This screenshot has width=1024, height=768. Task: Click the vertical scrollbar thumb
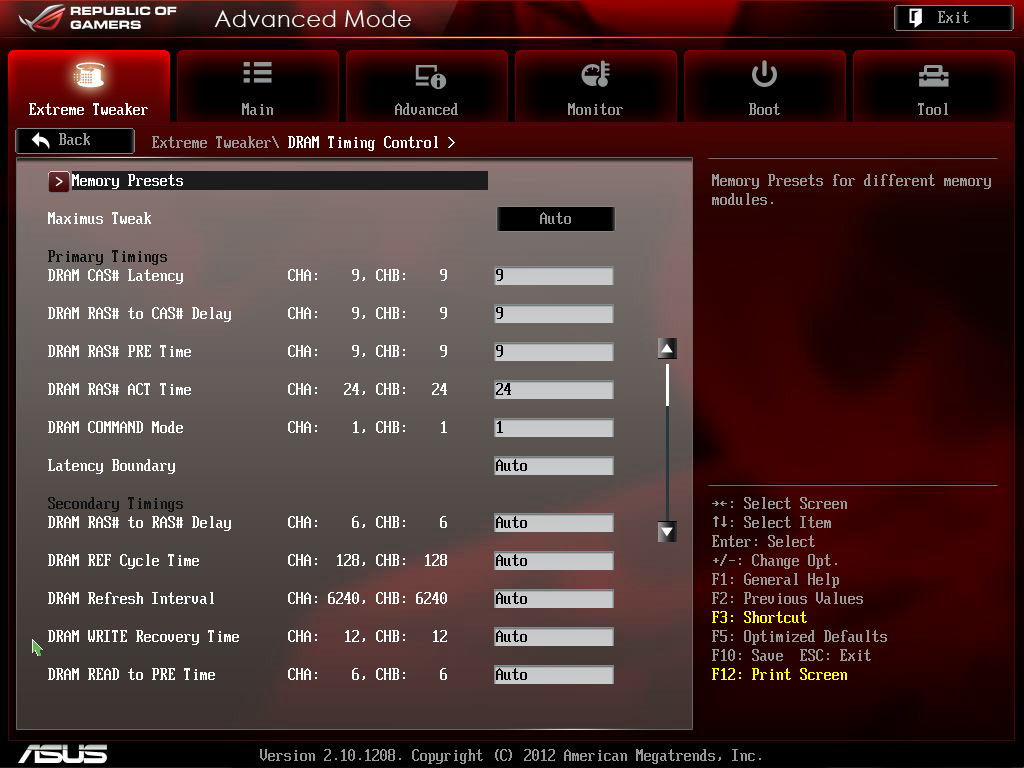click(667, 385)
